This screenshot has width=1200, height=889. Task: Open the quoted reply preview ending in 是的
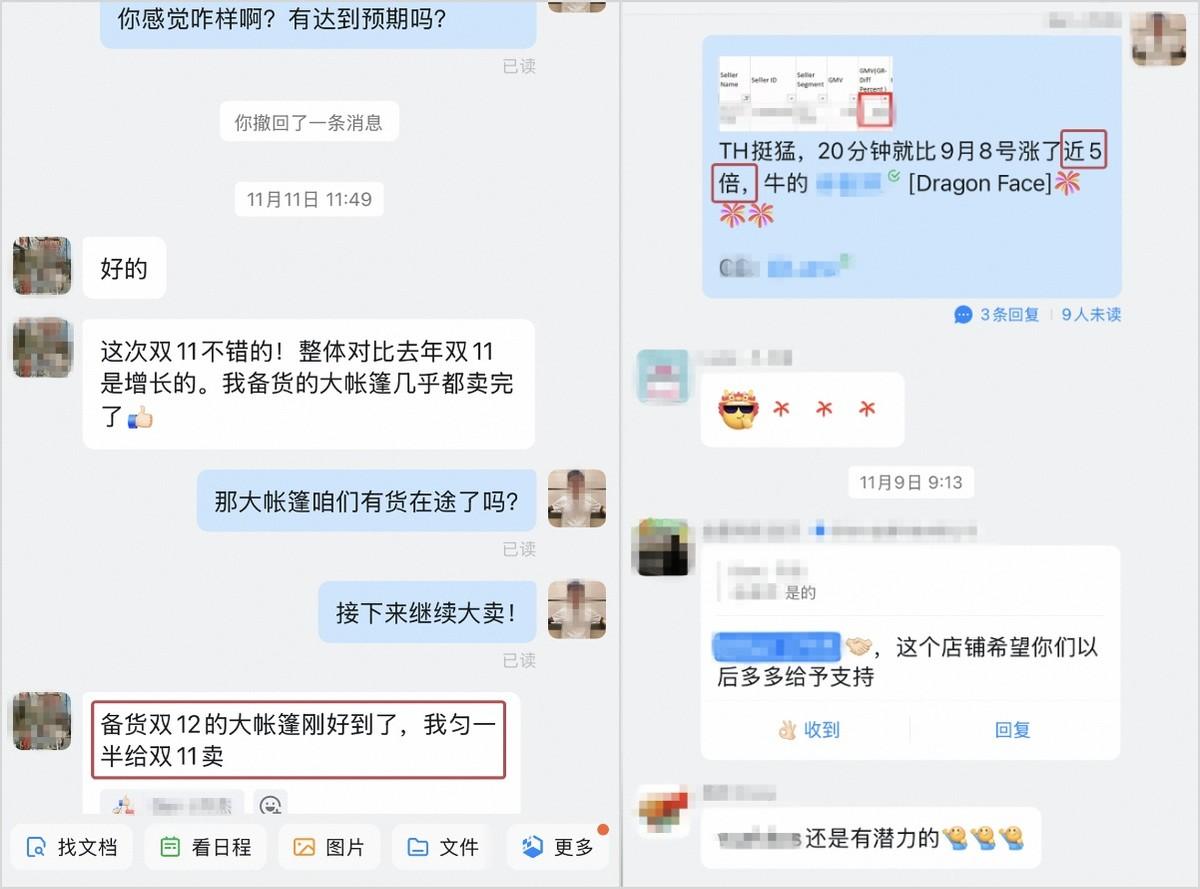click(909, 583)
